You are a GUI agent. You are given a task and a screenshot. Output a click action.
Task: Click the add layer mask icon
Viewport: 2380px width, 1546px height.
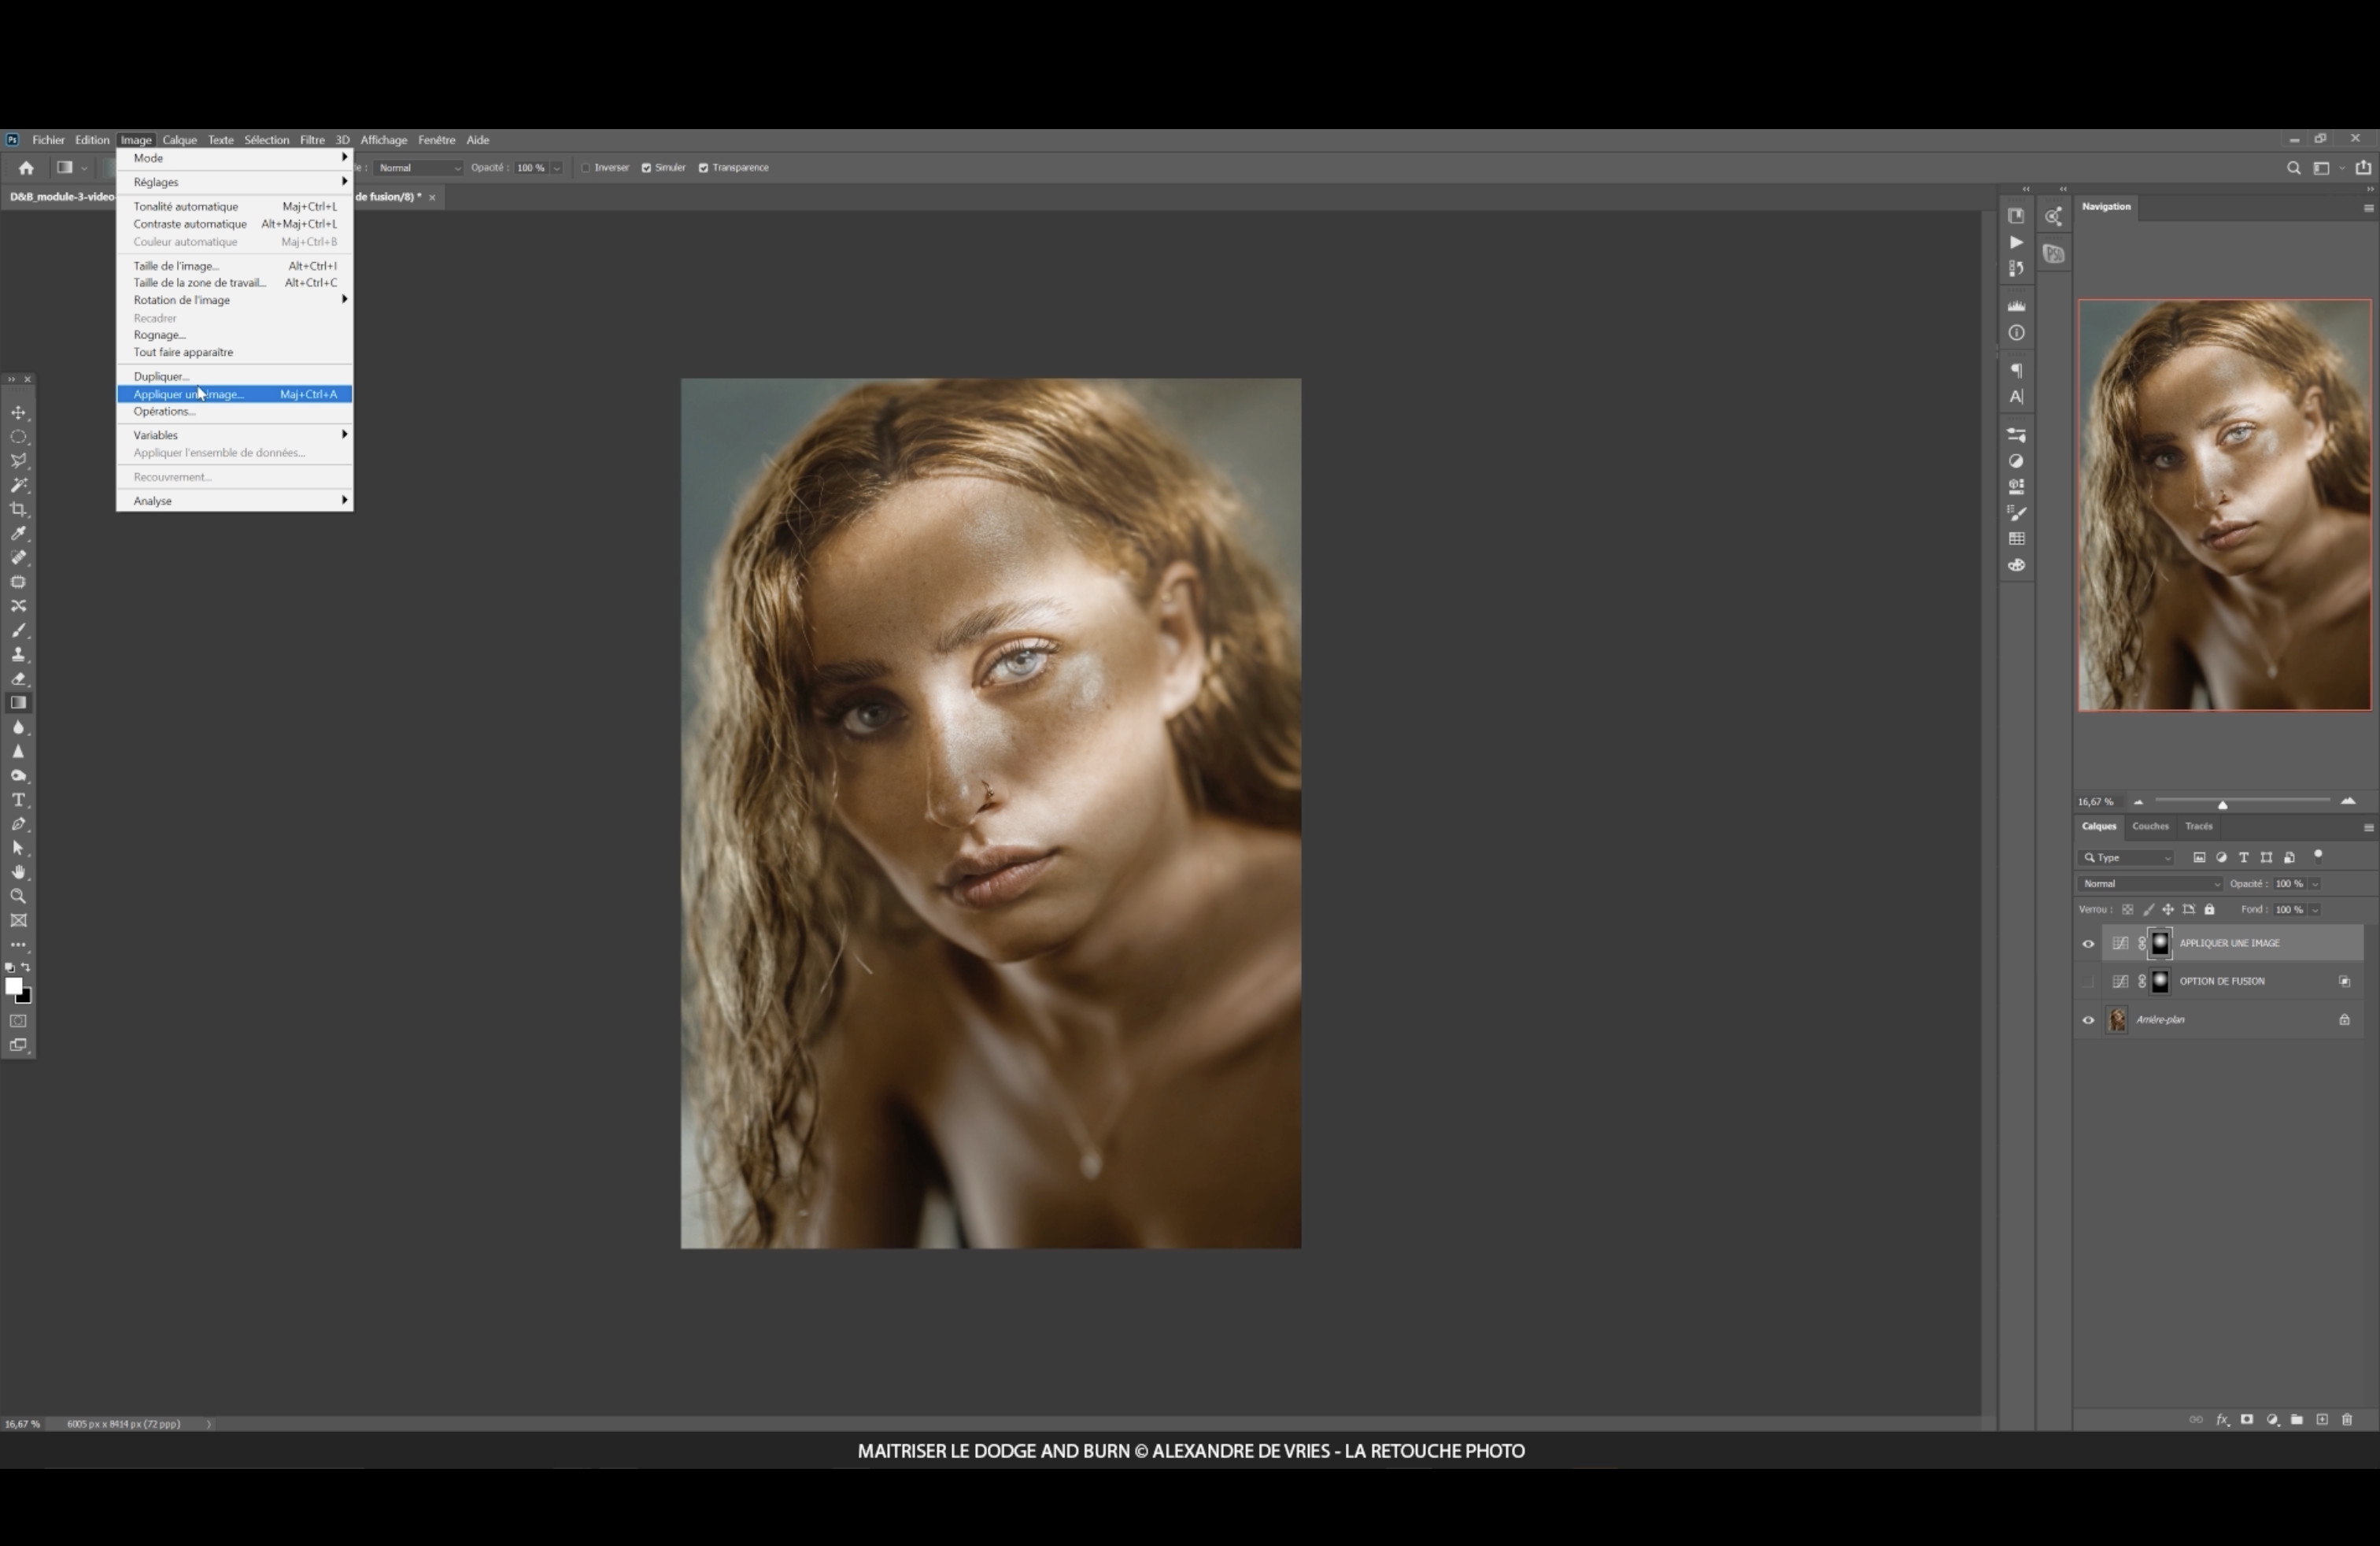2247,1420
